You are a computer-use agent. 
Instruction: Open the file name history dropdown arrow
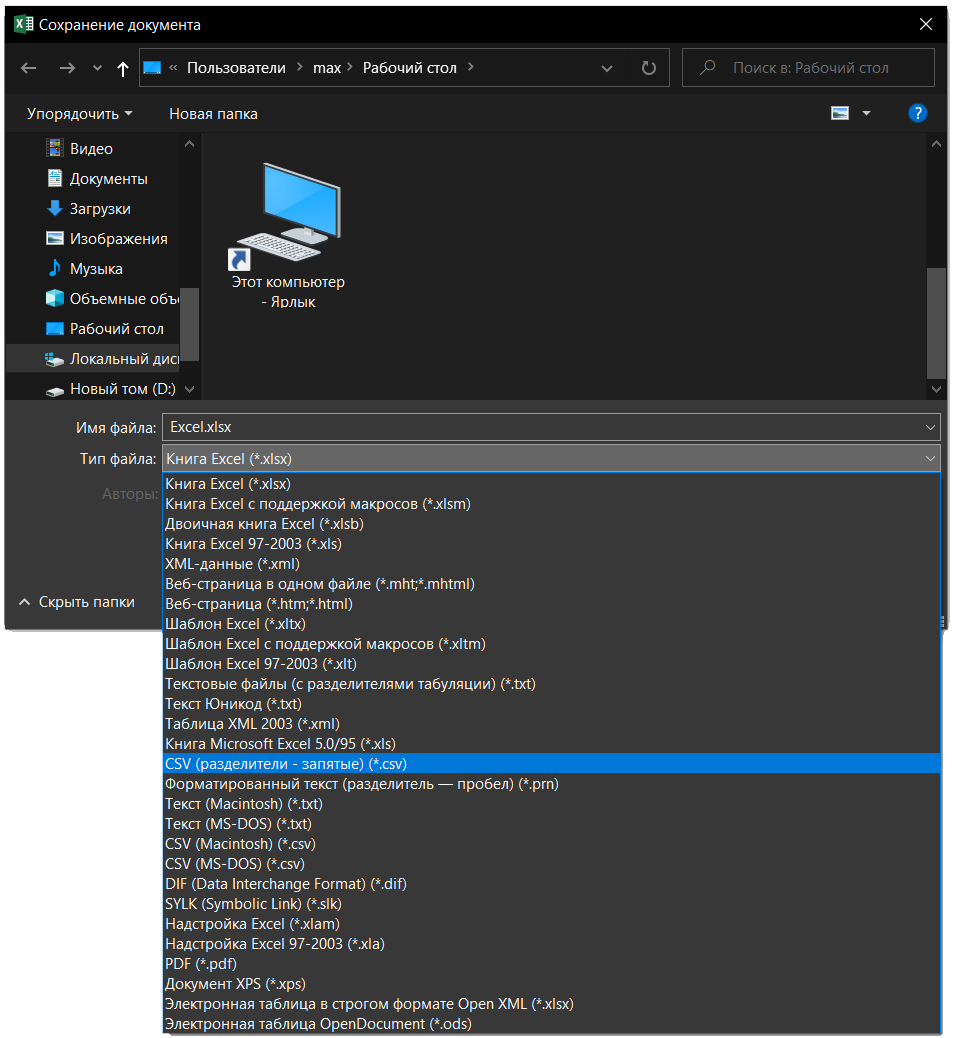(x=930, y=428)
